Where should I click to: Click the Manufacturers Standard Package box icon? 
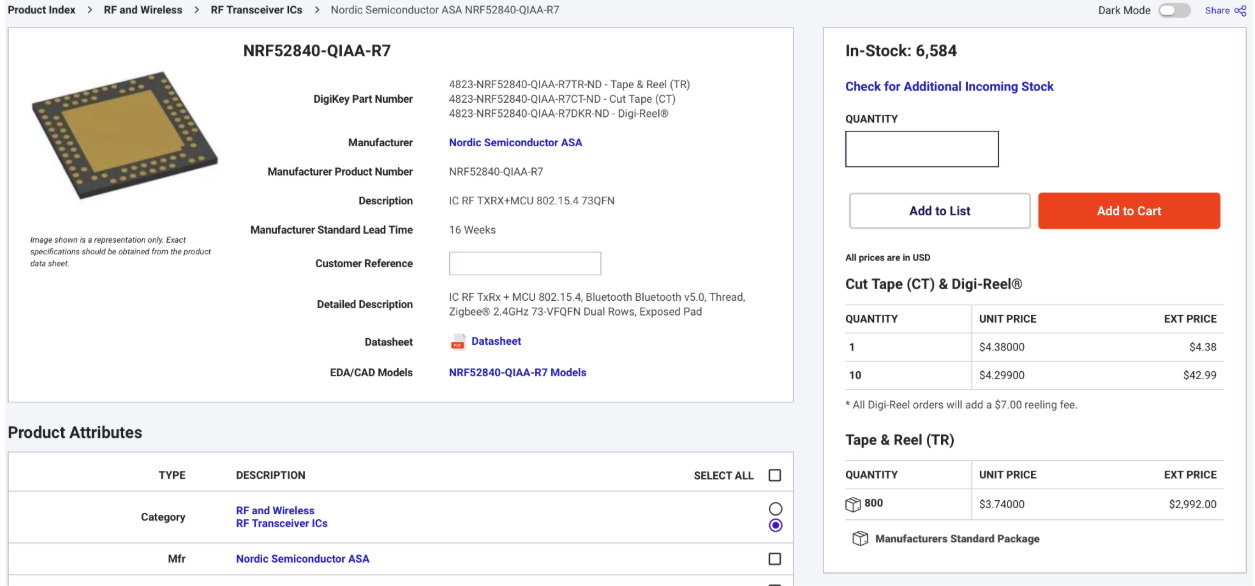pyautogui.click(x=860, y=539)
